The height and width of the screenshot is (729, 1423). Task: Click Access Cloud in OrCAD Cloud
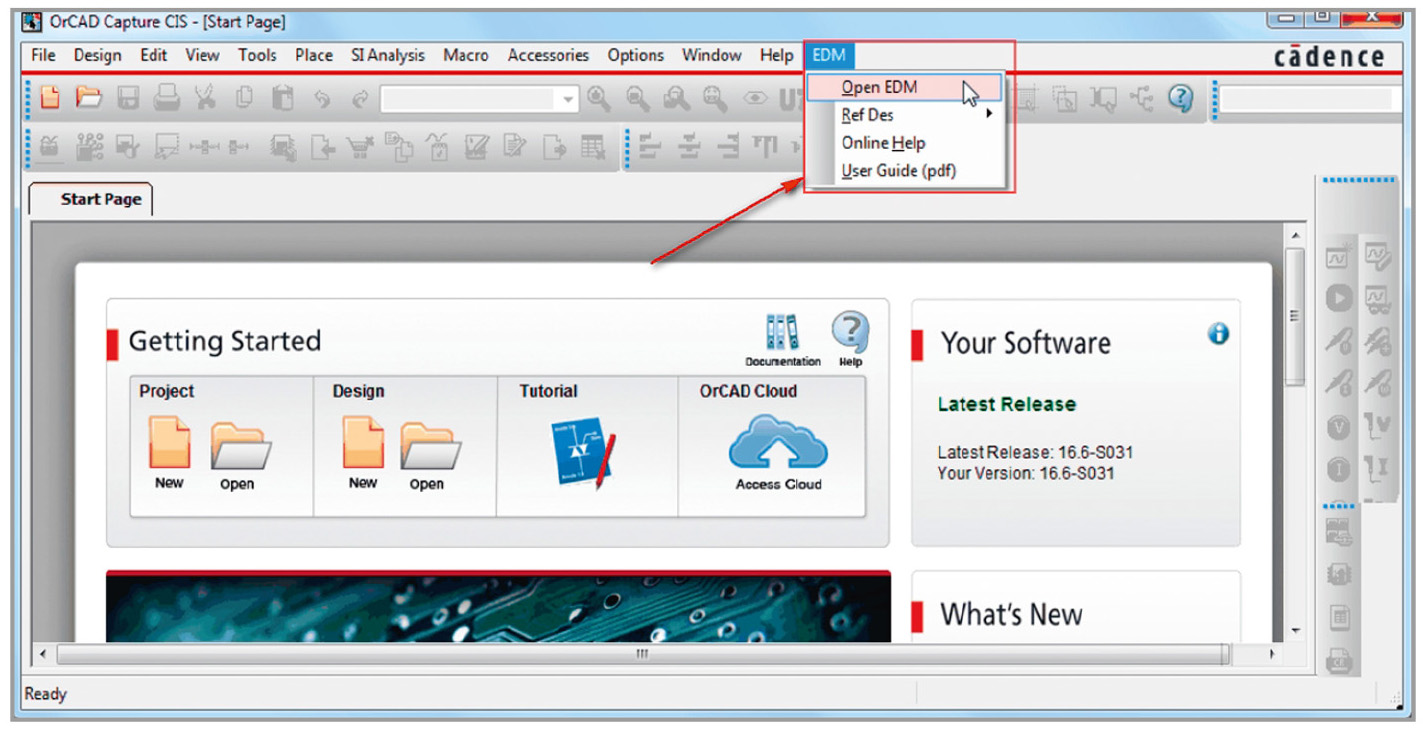click(x=778, y=453)
